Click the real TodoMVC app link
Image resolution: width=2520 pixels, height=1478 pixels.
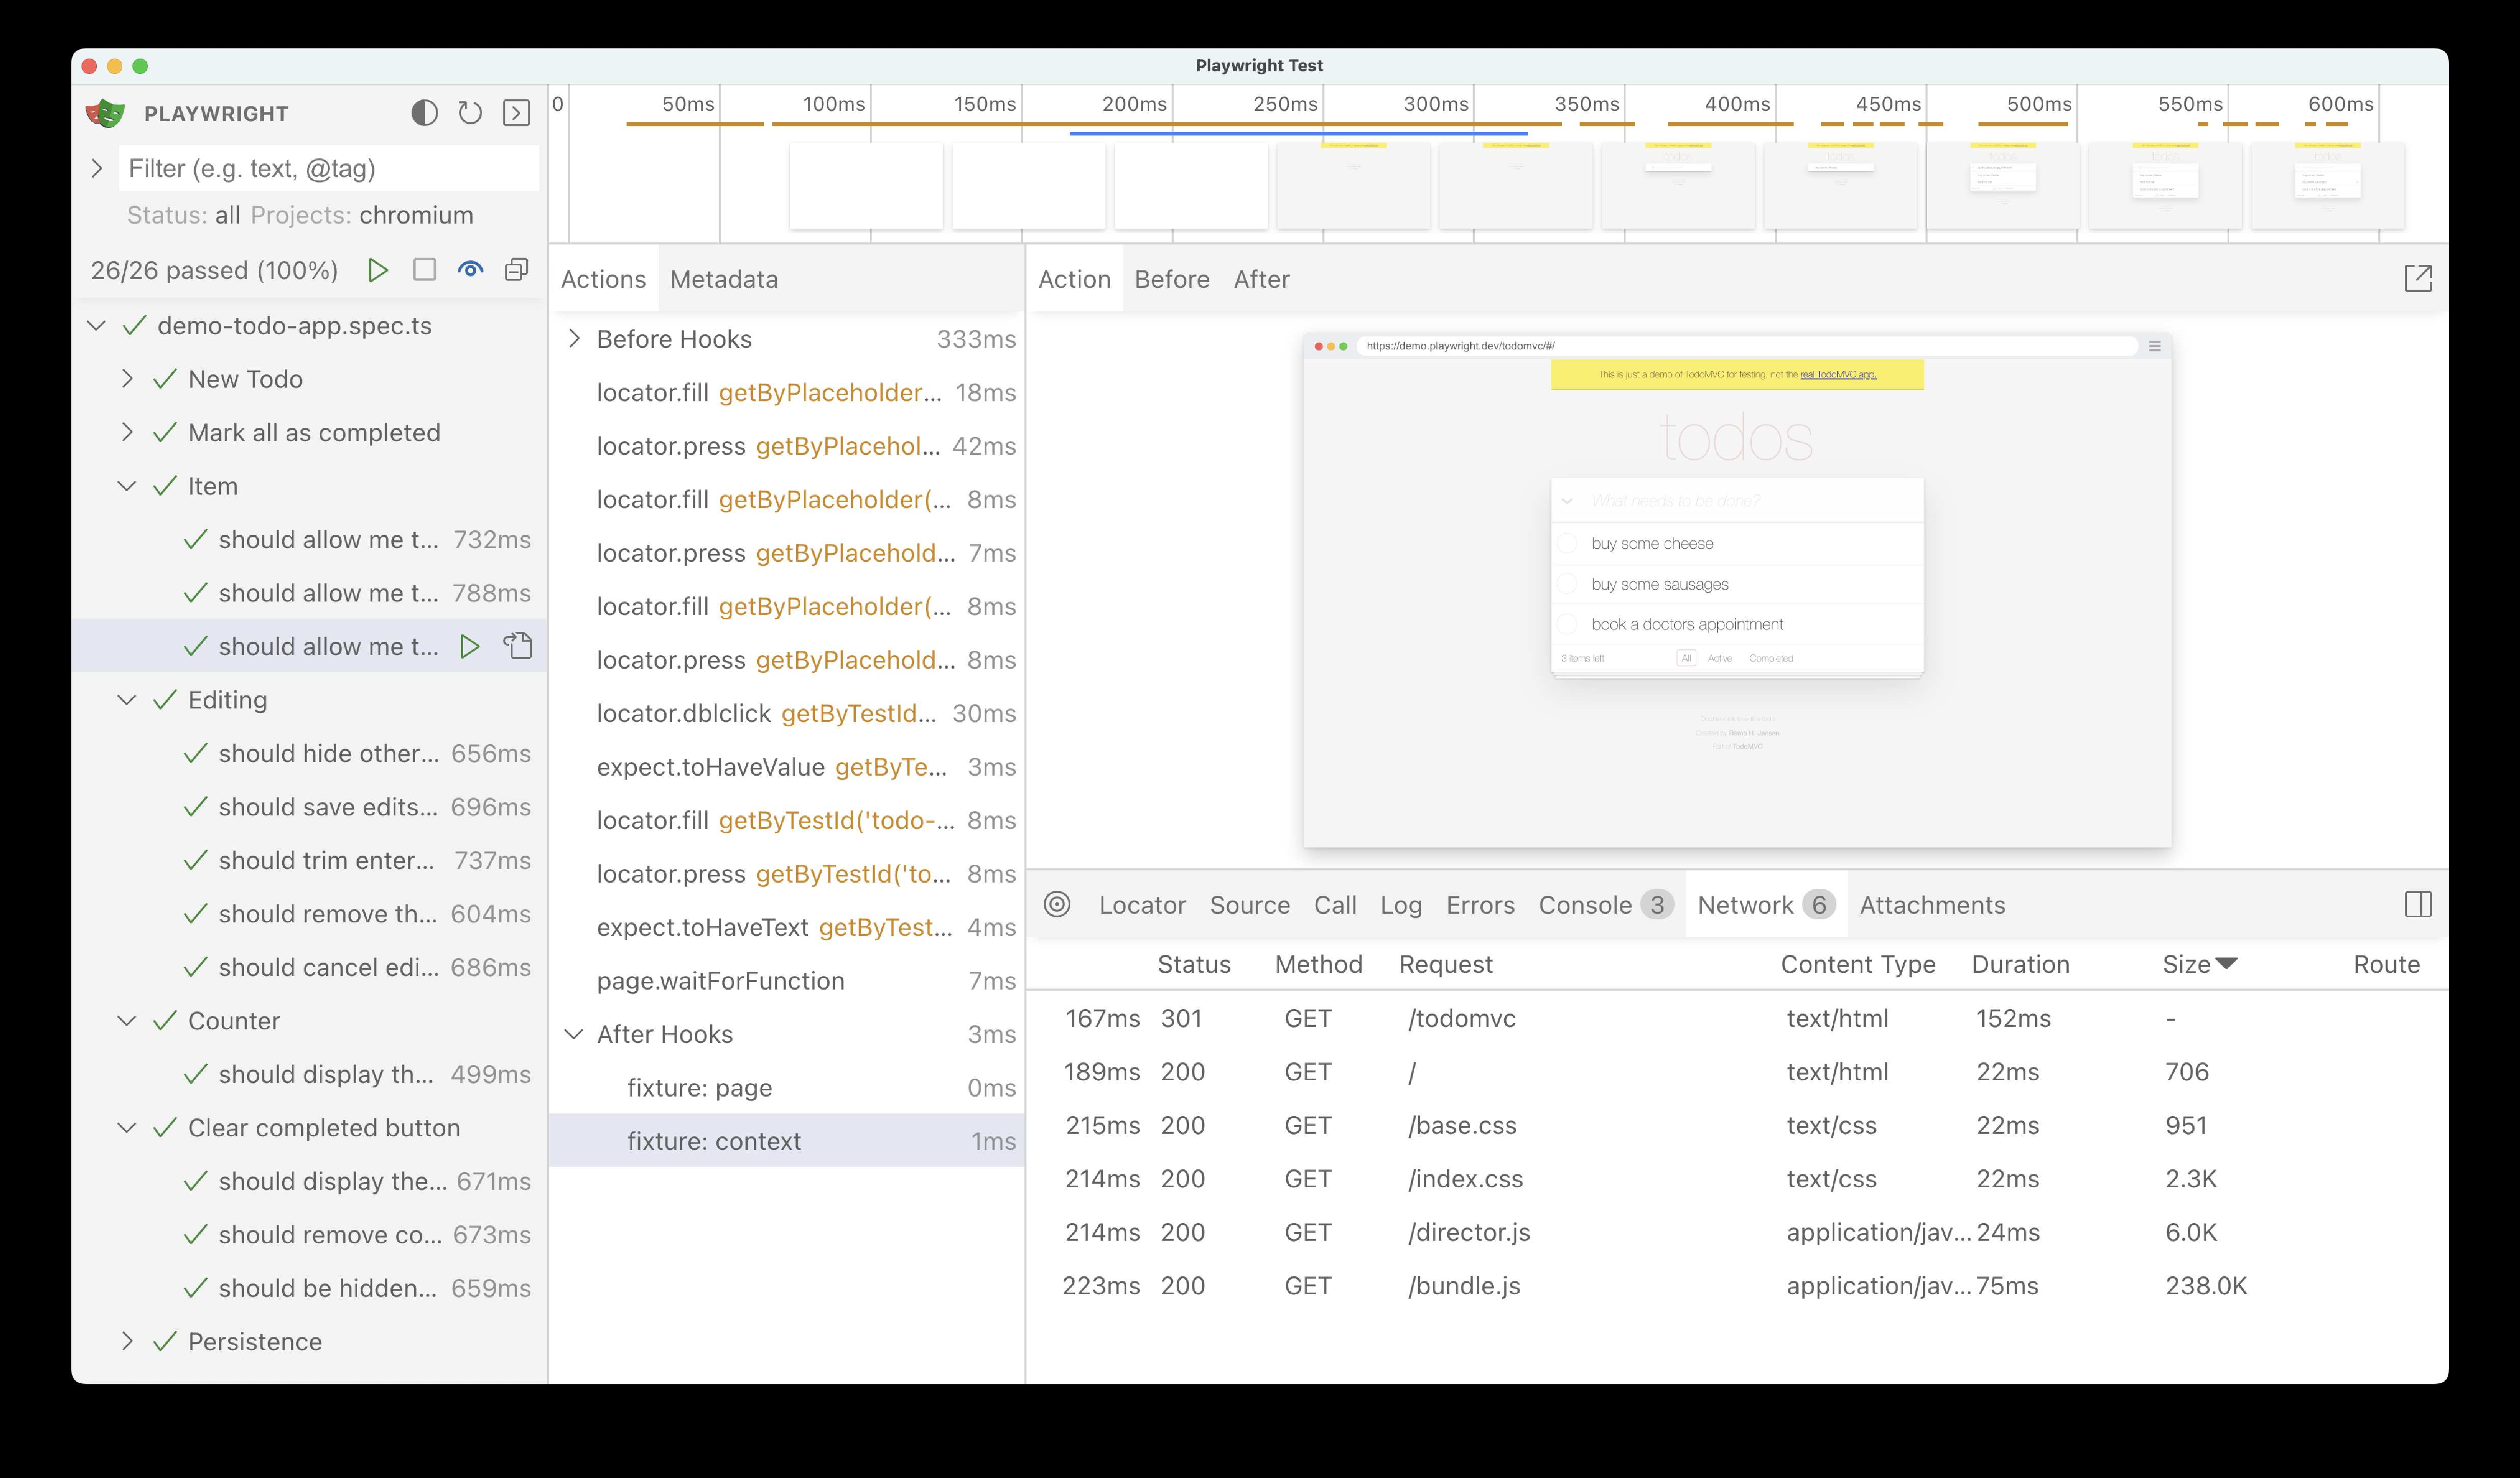click(x=1838, y=374)
